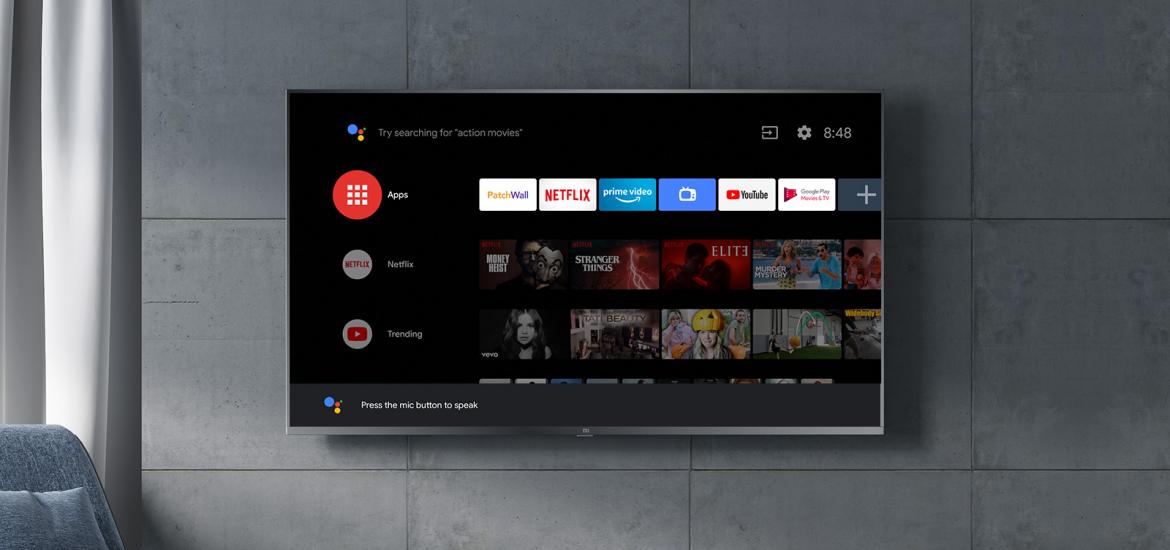
Task: Launch the Netflix app tile
Action: 567,195
